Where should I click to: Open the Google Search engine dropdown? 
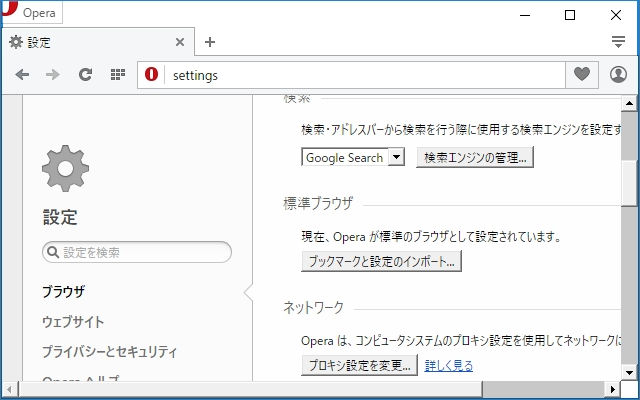click(x=353, y=157)
